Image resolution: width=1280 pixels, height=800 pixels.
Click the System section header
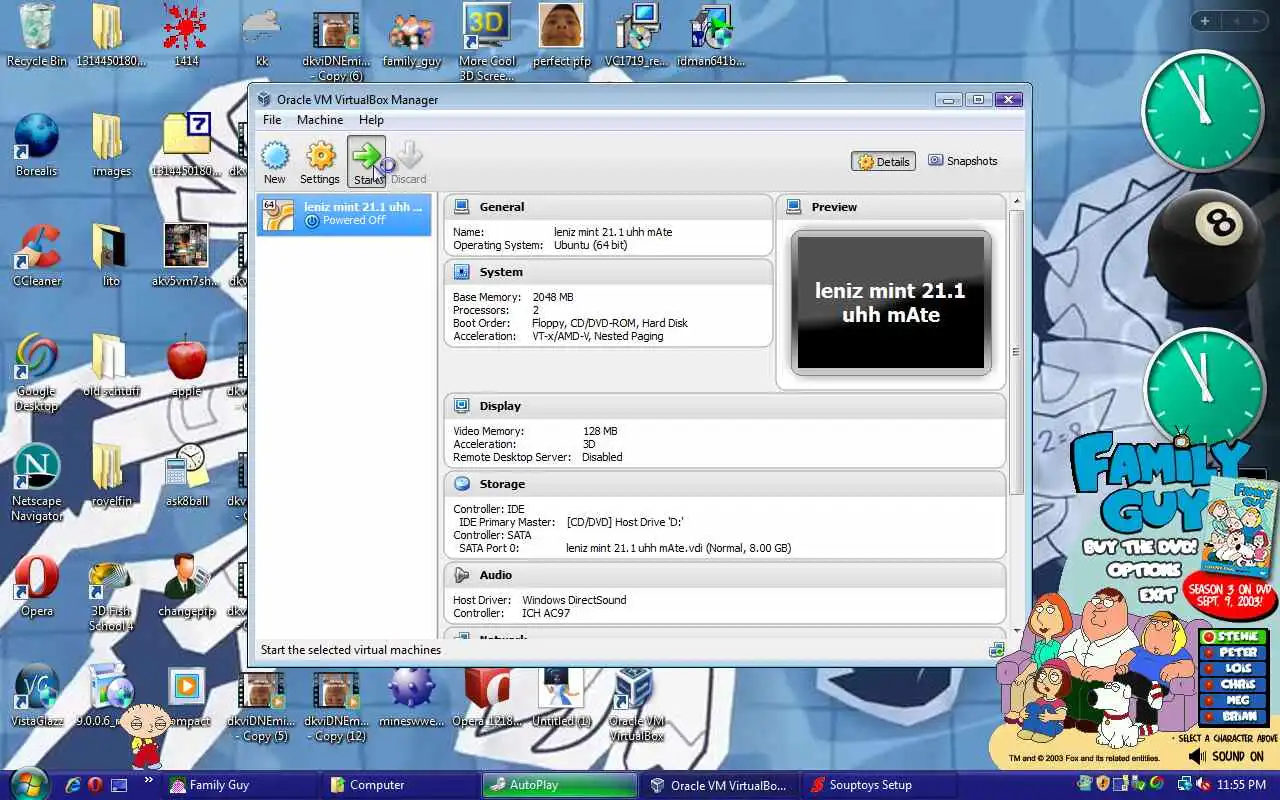coord(608,272)
